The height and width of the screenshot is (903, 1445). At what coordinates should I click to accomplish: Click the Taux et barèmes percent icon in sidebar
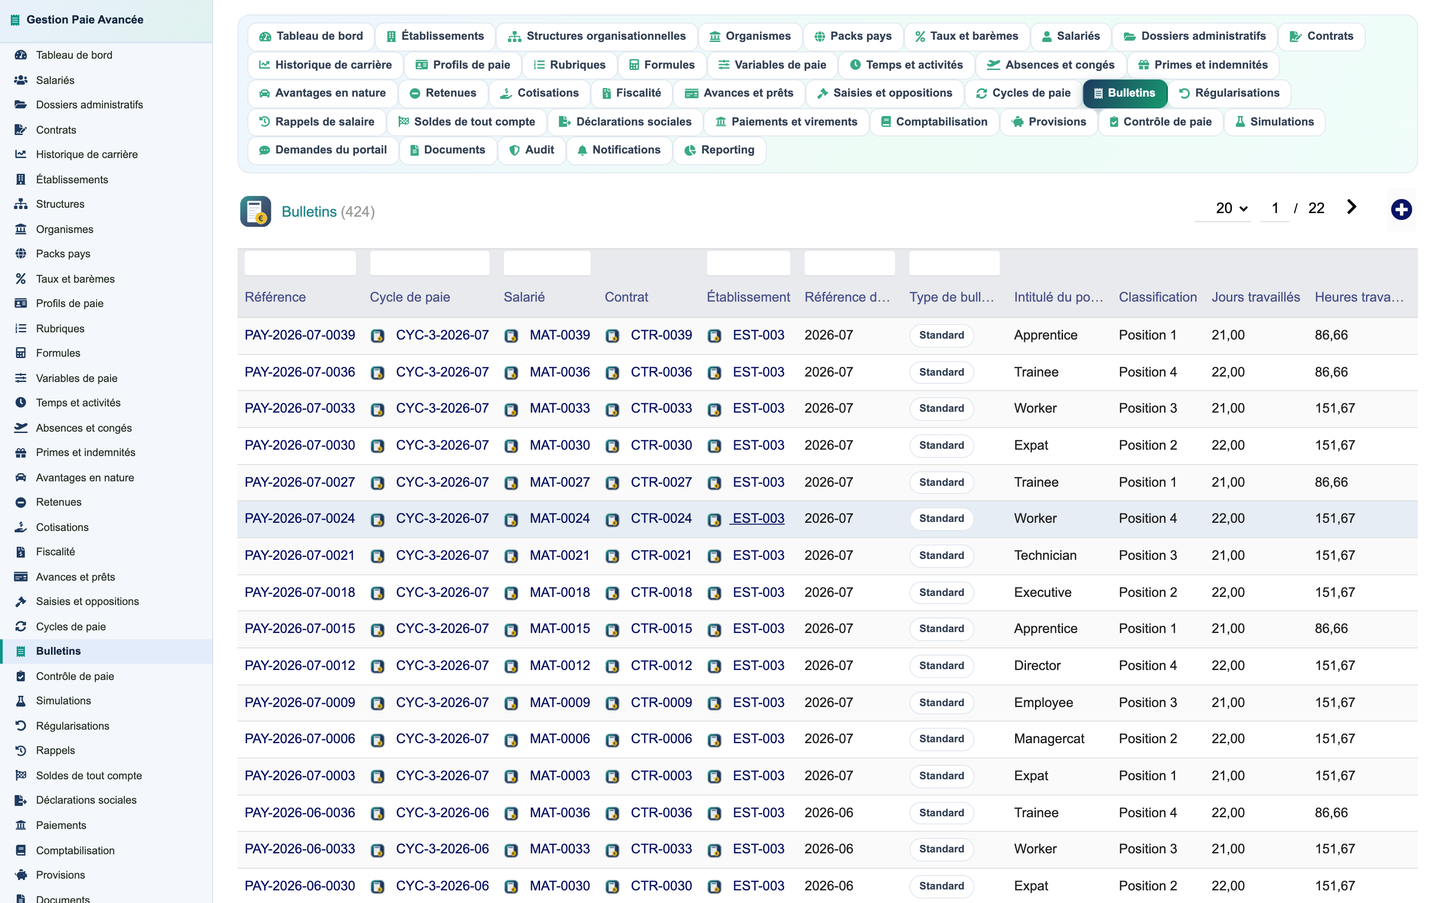21,279
